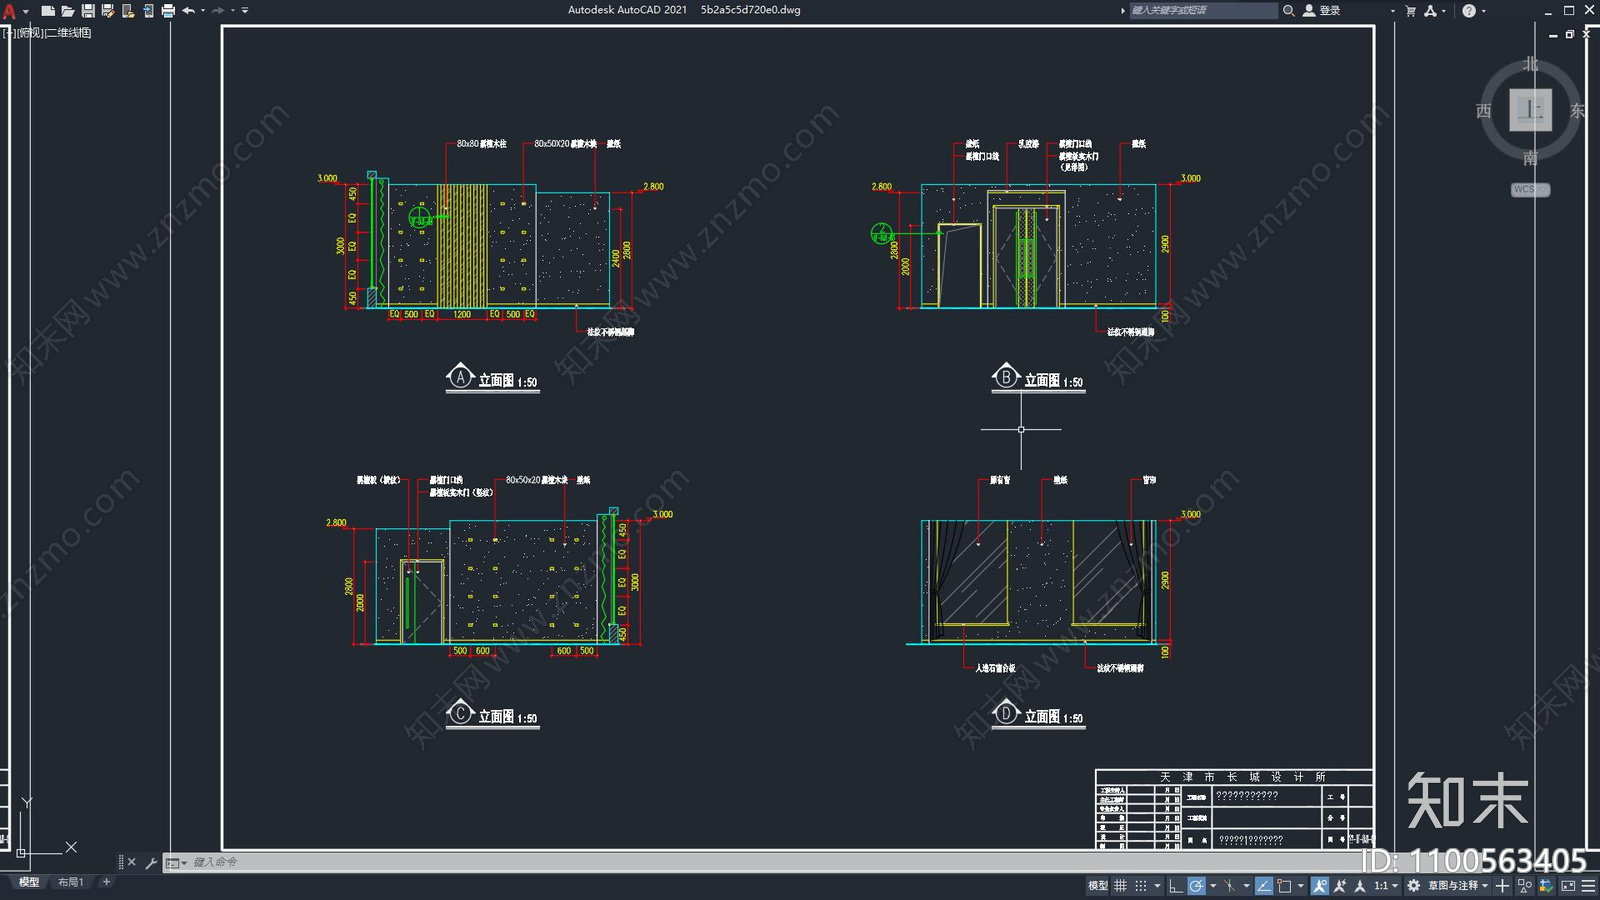Expand the Redo history dropdown arrow
The image size is (1600, 900).
[233, 11]
